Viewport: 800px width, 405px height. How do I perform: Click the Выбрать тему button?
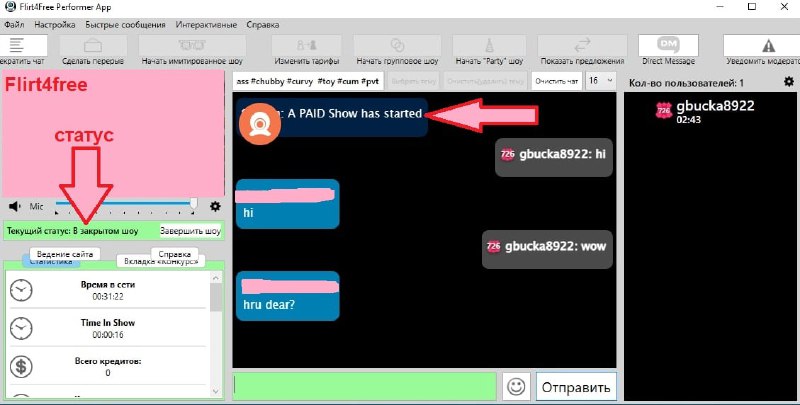(413, 81)
